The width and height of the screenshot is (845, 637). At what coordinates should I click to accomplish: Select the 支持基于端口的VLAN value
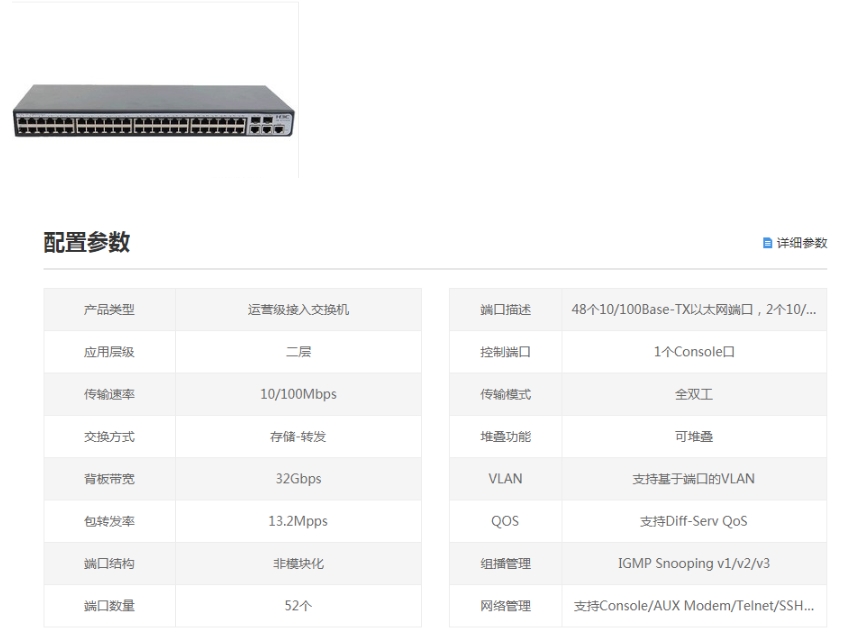694,479
